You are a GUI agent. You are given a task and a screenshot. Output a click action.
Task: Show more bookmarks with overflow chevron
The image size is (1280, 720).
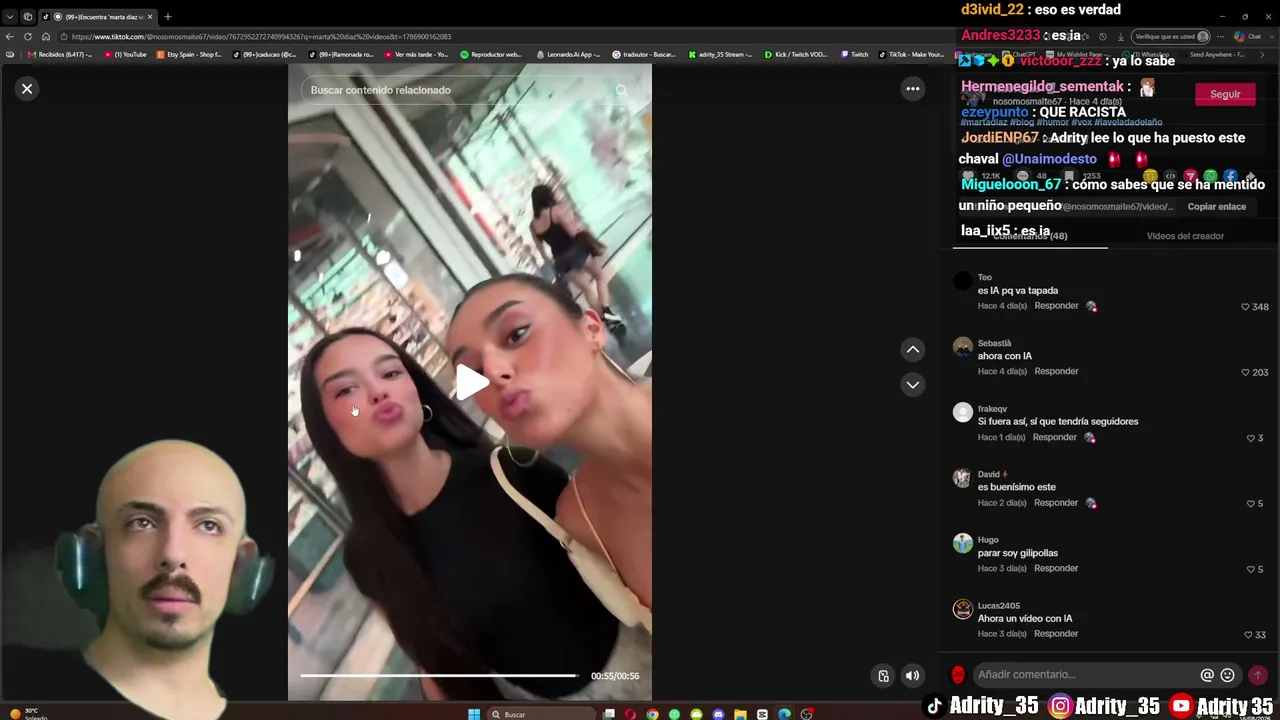coord(1262,55)
